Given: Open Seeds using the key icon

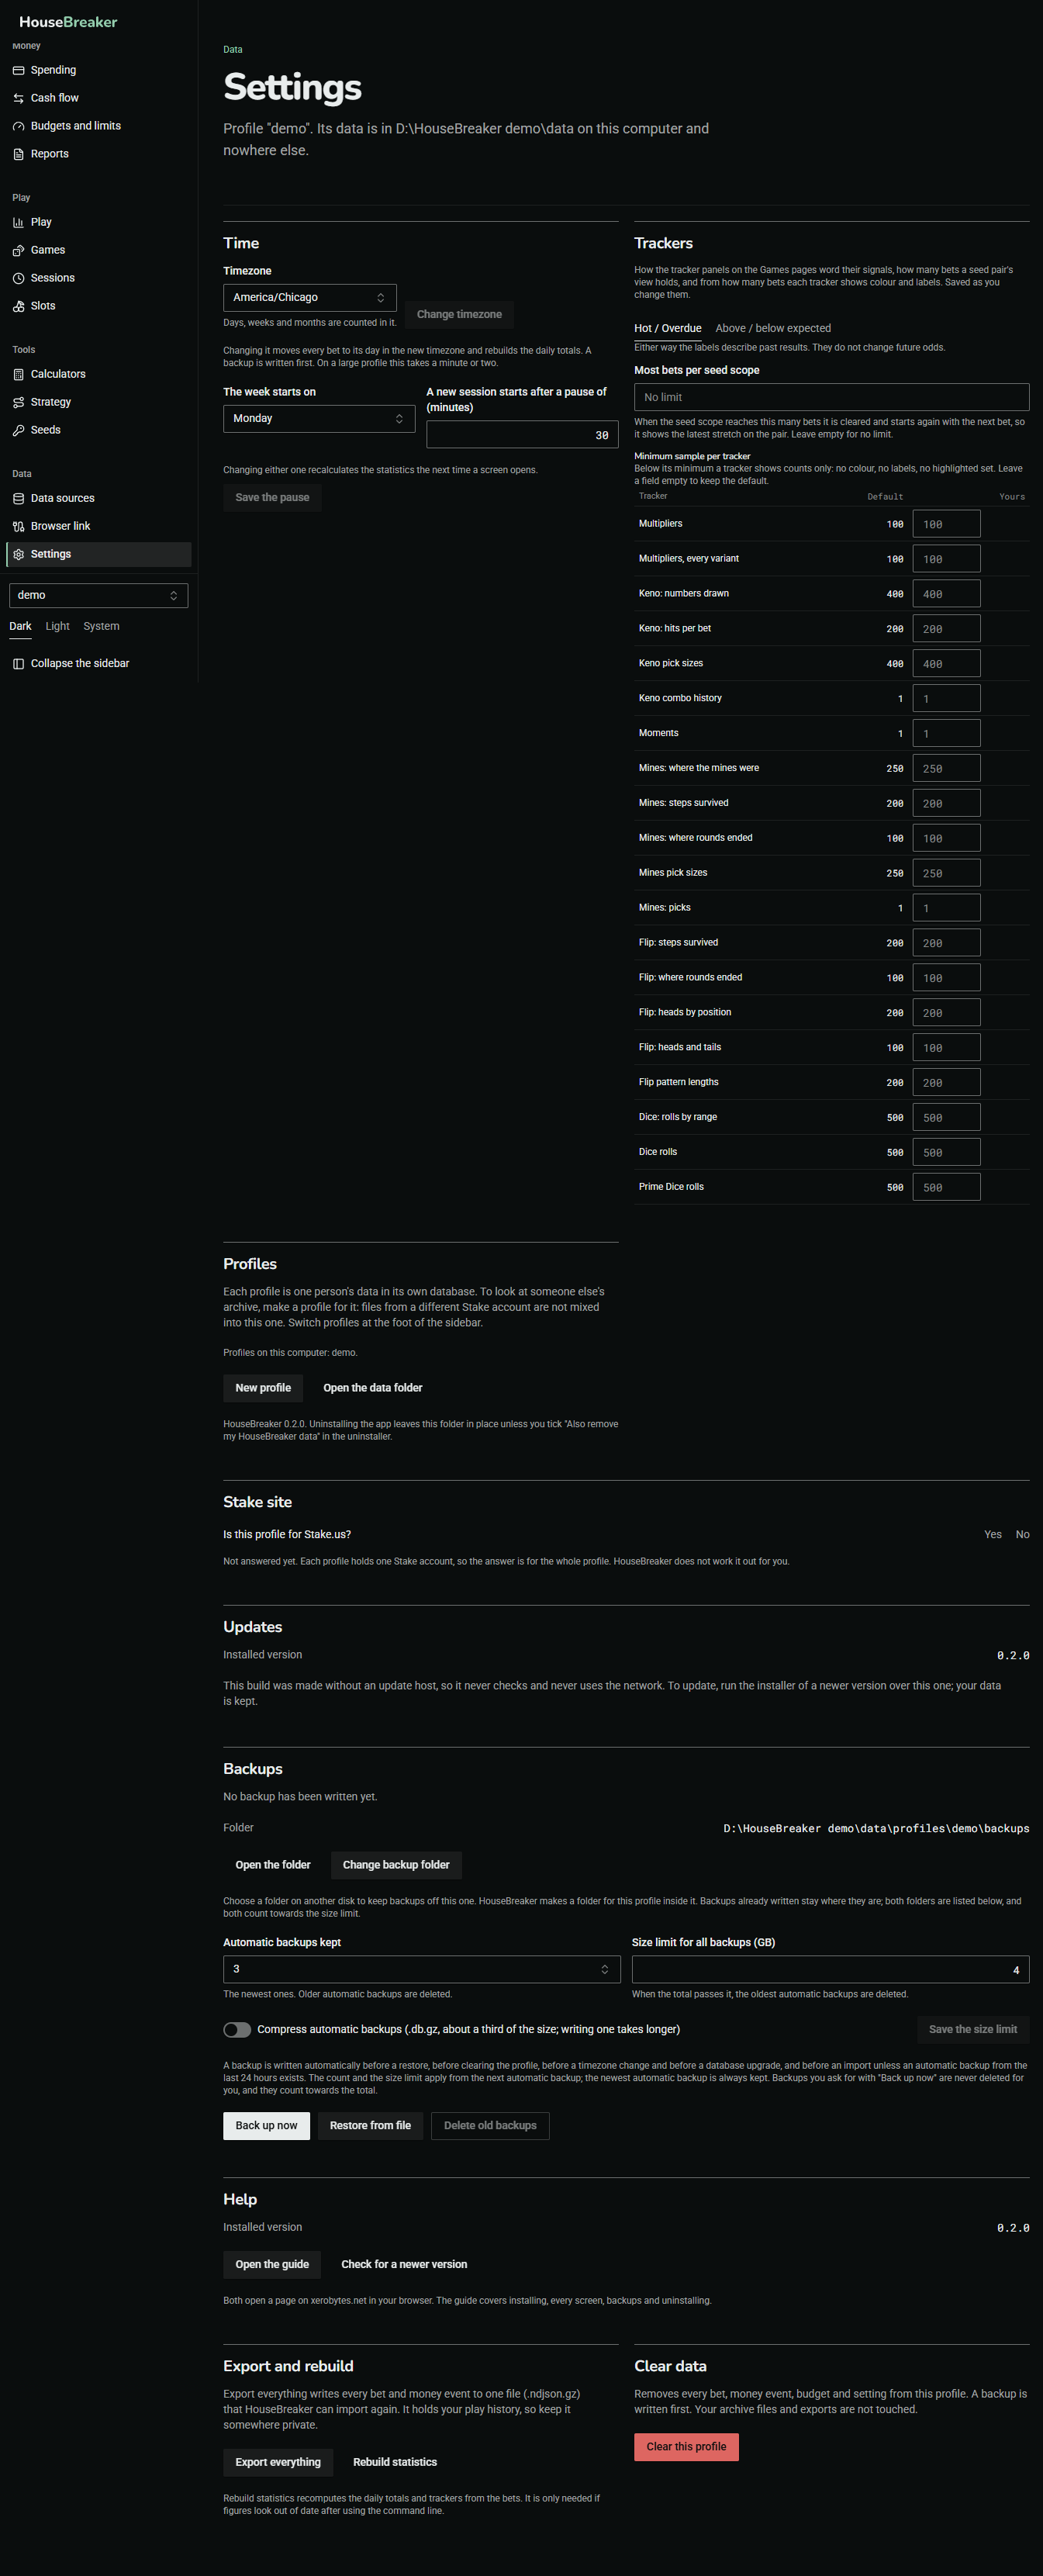Looking at the screenshot, I should pos(18,430).
